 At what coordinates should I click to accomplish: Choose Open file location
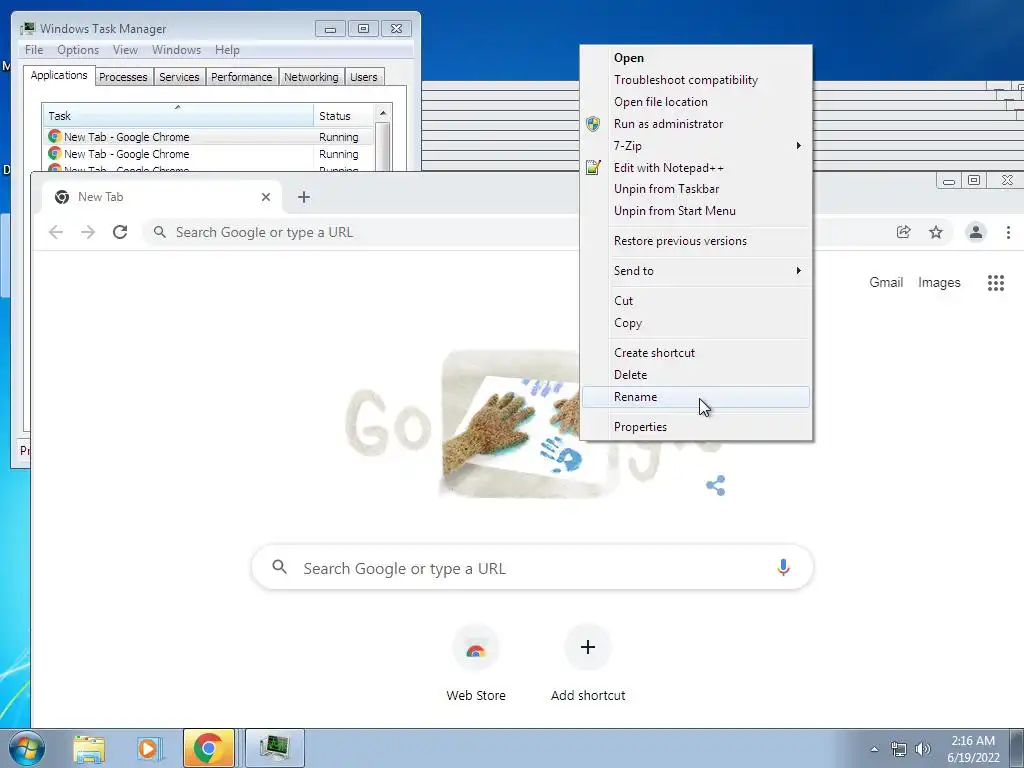pos(696,102)
